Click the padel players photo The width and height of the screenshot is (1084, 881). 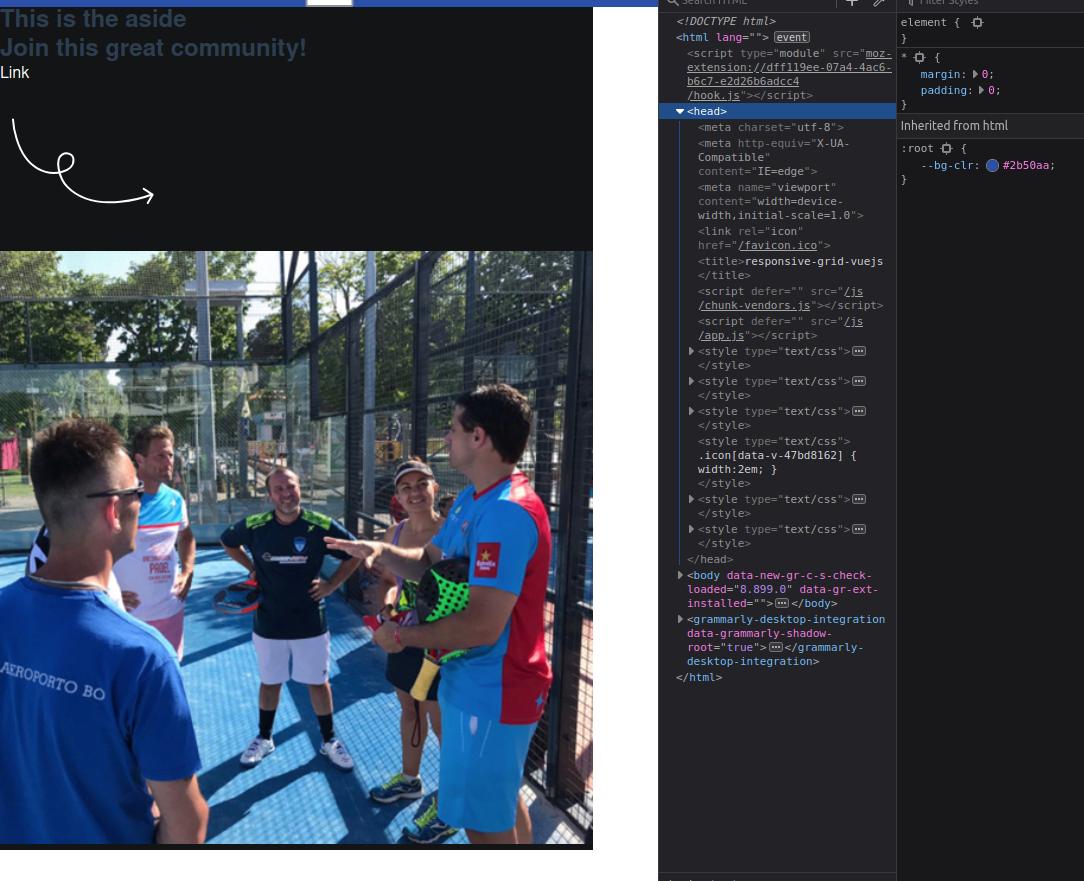[296, 548]
